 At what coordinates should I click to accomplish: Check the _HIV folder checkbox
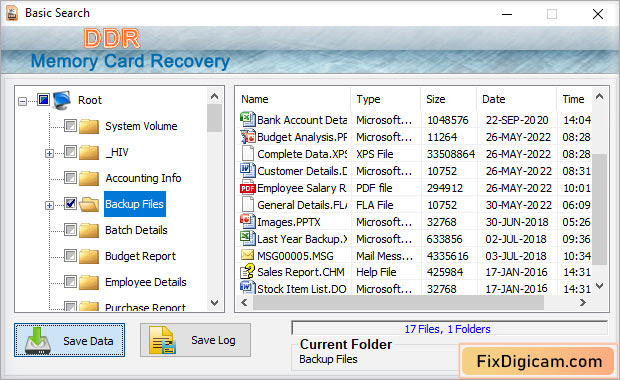pos(70,152)
